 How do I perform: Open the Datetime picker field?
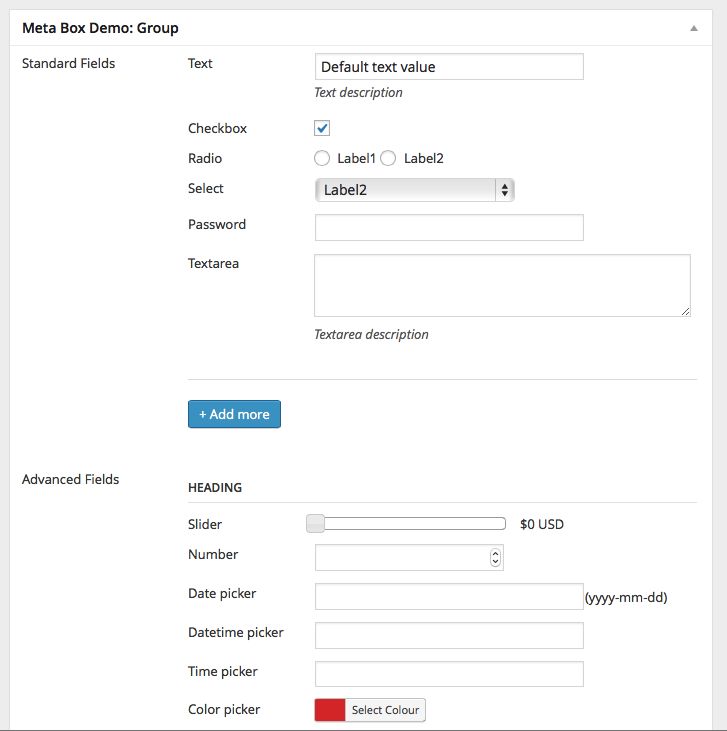(x=448, y=636)
